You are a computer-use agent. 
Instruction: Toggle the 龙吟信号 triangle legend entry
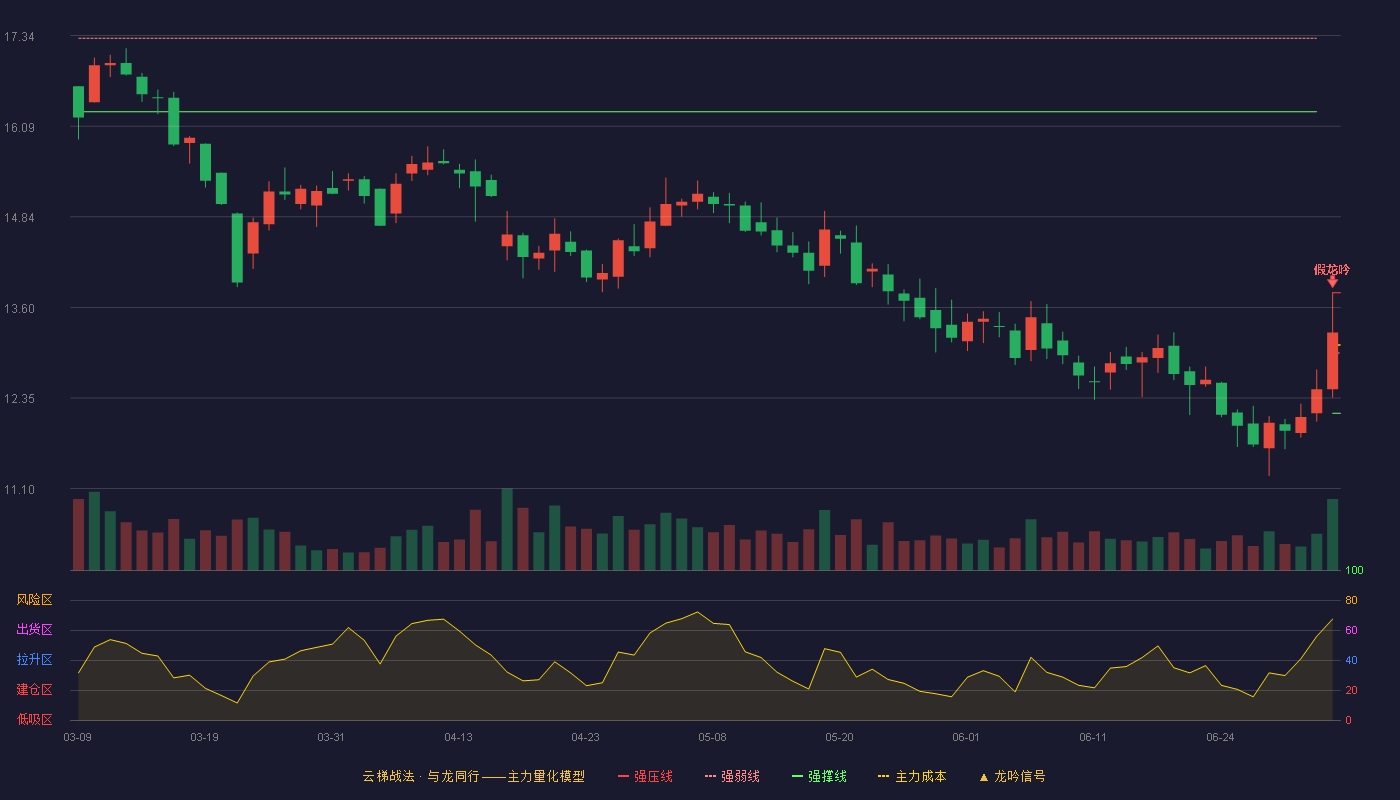(x=1012, y=776)
